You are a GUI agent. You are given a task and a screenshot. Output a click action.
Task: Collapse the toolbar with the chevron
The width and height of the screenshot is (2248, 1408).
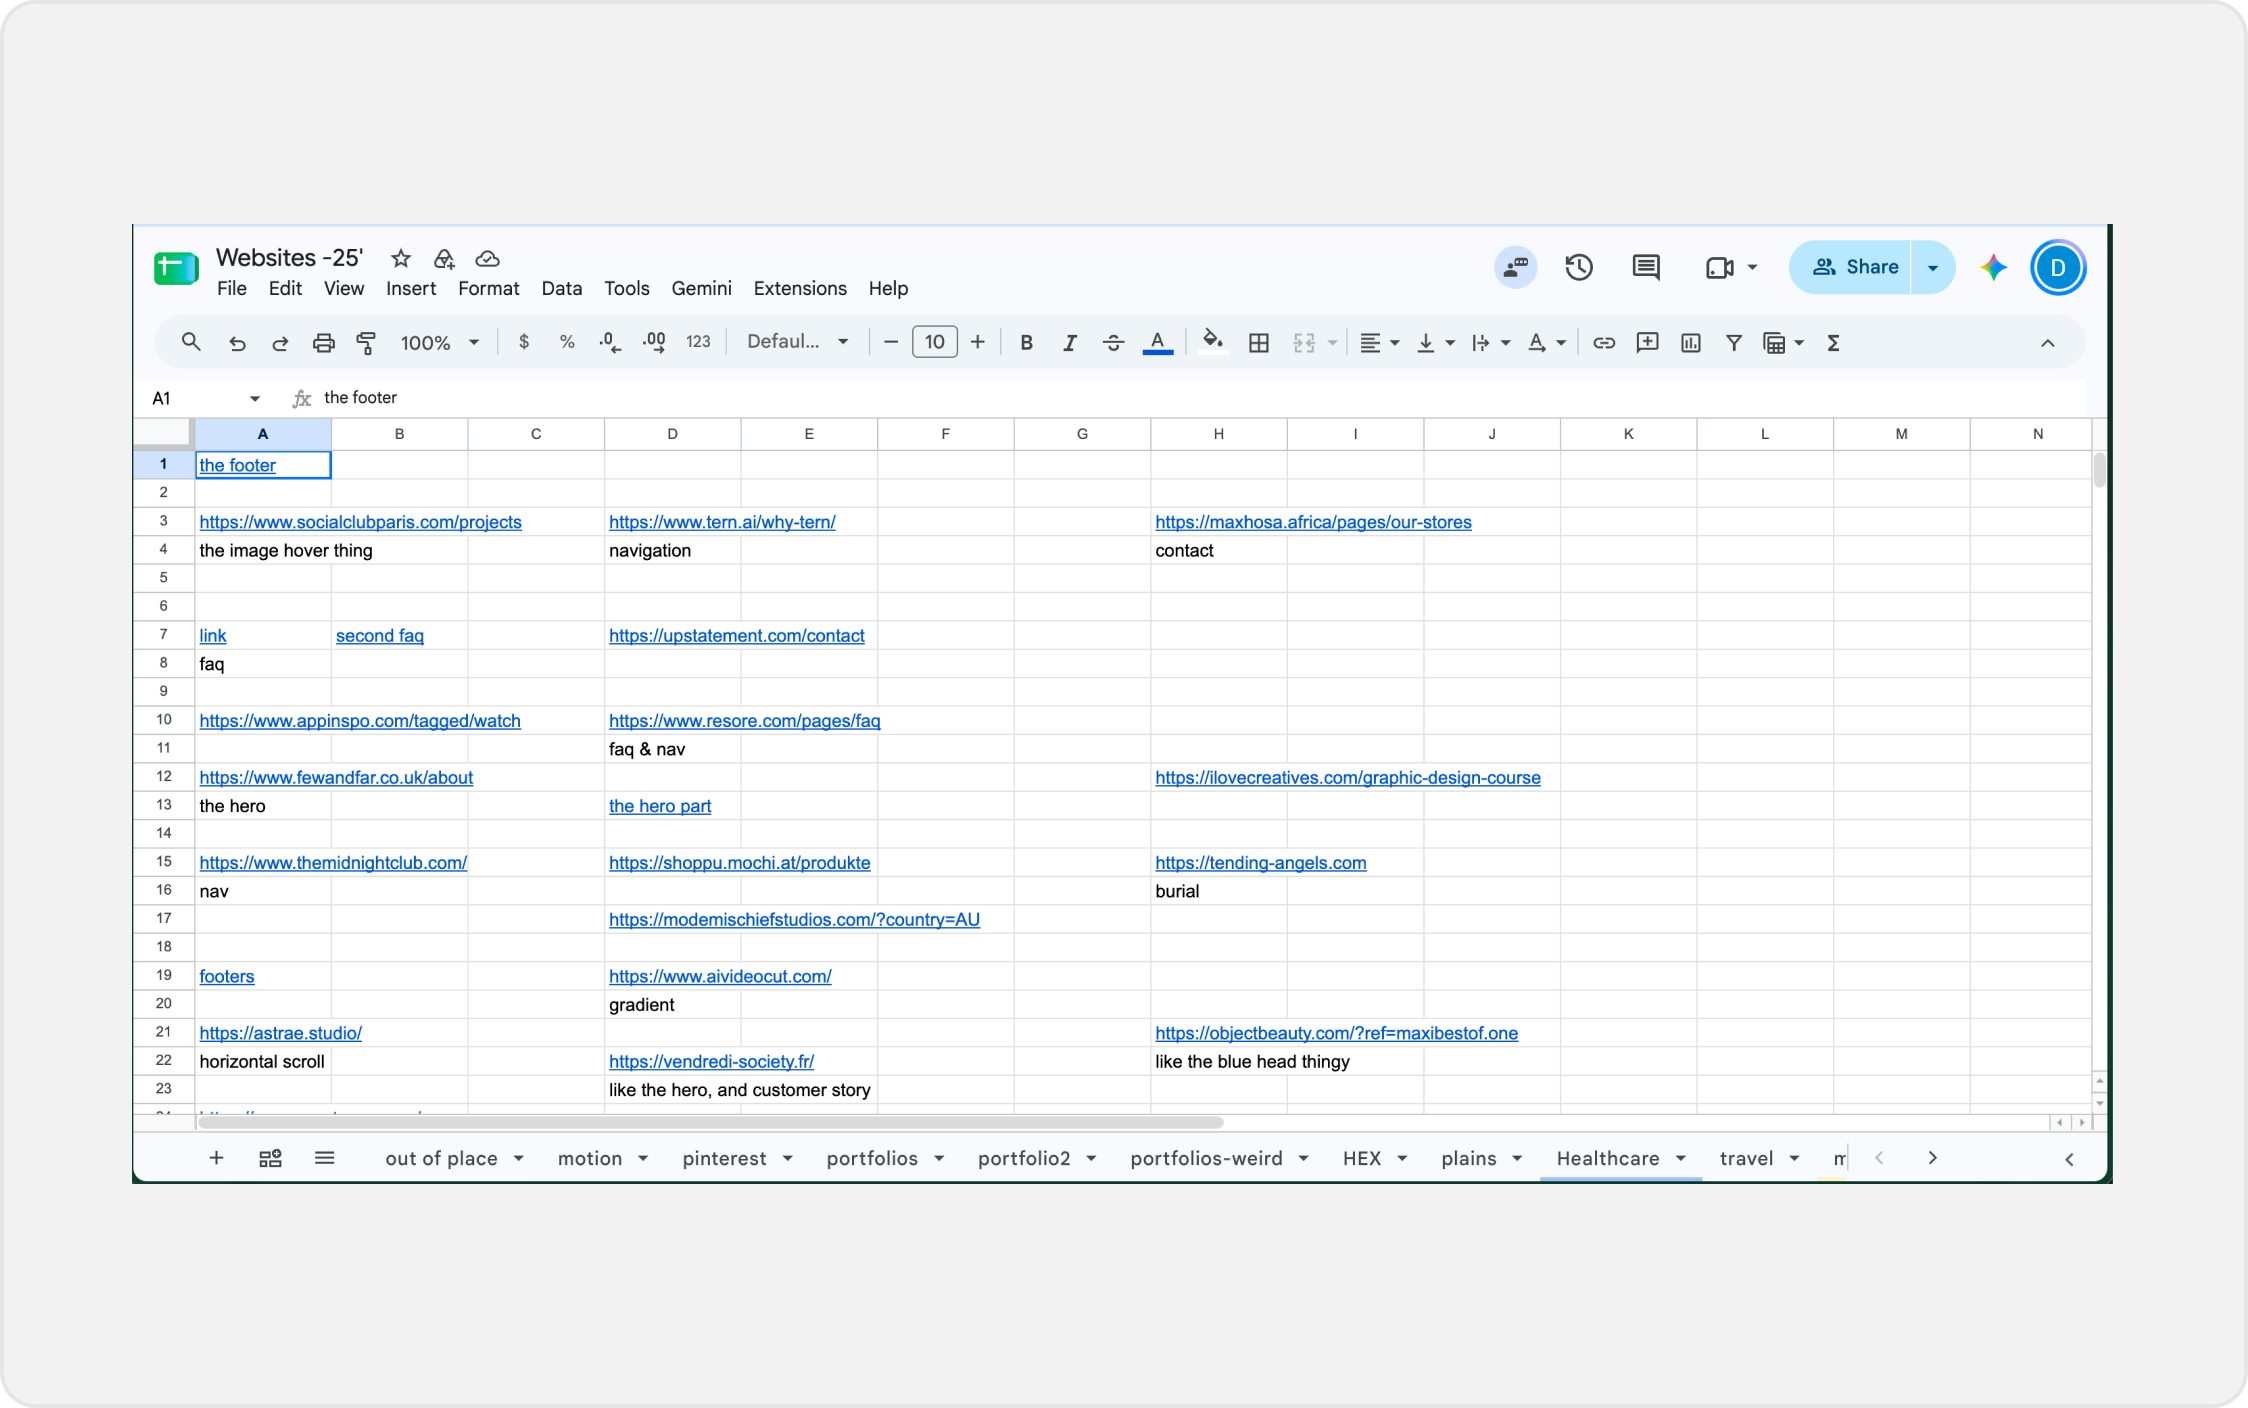(2047, 343)
